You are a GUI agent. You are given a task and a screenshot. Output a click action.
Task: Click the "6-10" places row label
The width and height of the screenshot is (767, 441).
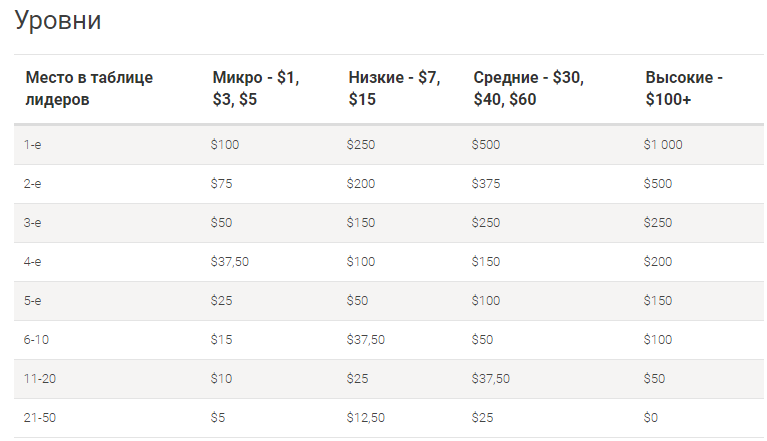[x=36, y=340]
